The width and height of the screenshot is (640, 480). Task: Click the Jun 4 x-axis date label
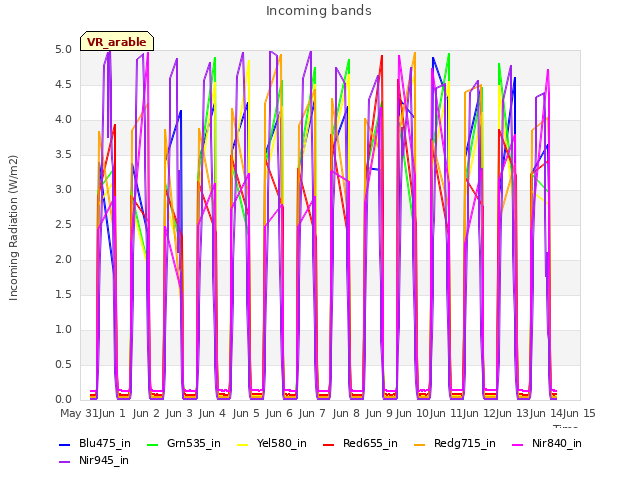click(212, 413)
